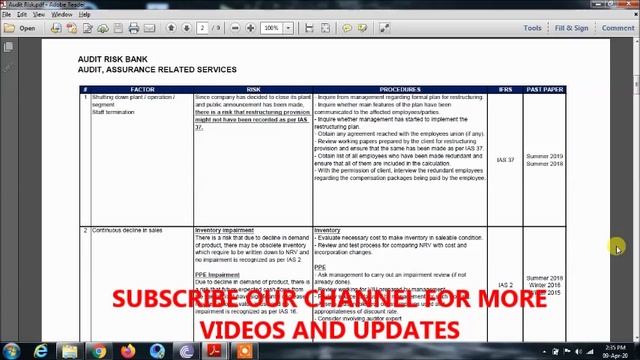Click the 'Staff termination' factor text
The height and width of the screenshot is (360, 640).
[x=113, y=112]
